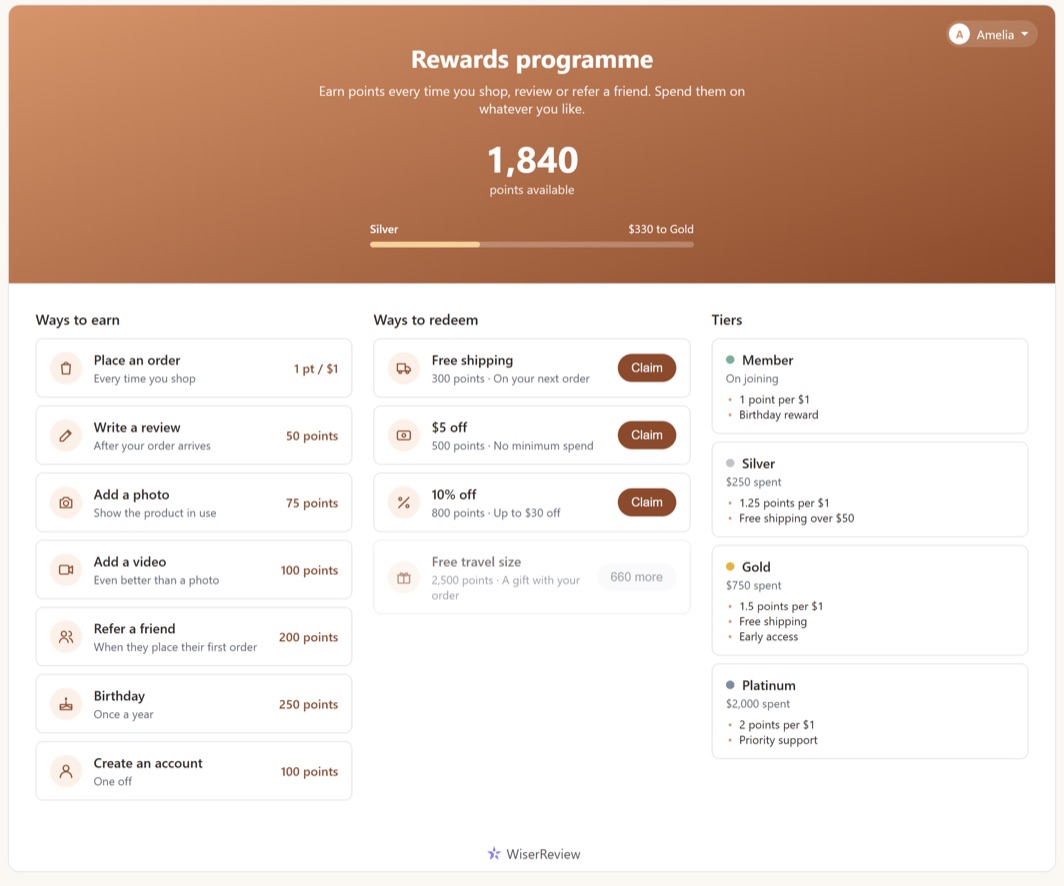
Task: Select the "Write a review" title
Action: (137, 427)
